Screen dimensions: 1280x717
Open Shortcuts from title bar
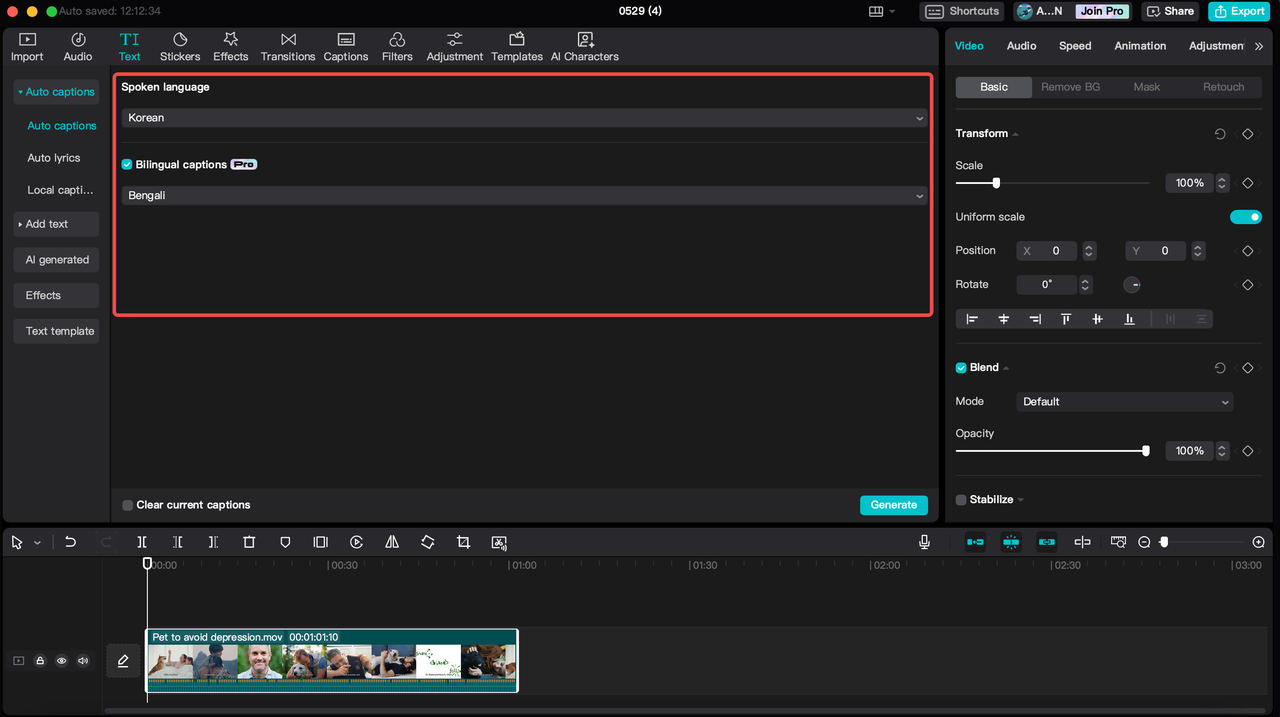pos(962,11)
